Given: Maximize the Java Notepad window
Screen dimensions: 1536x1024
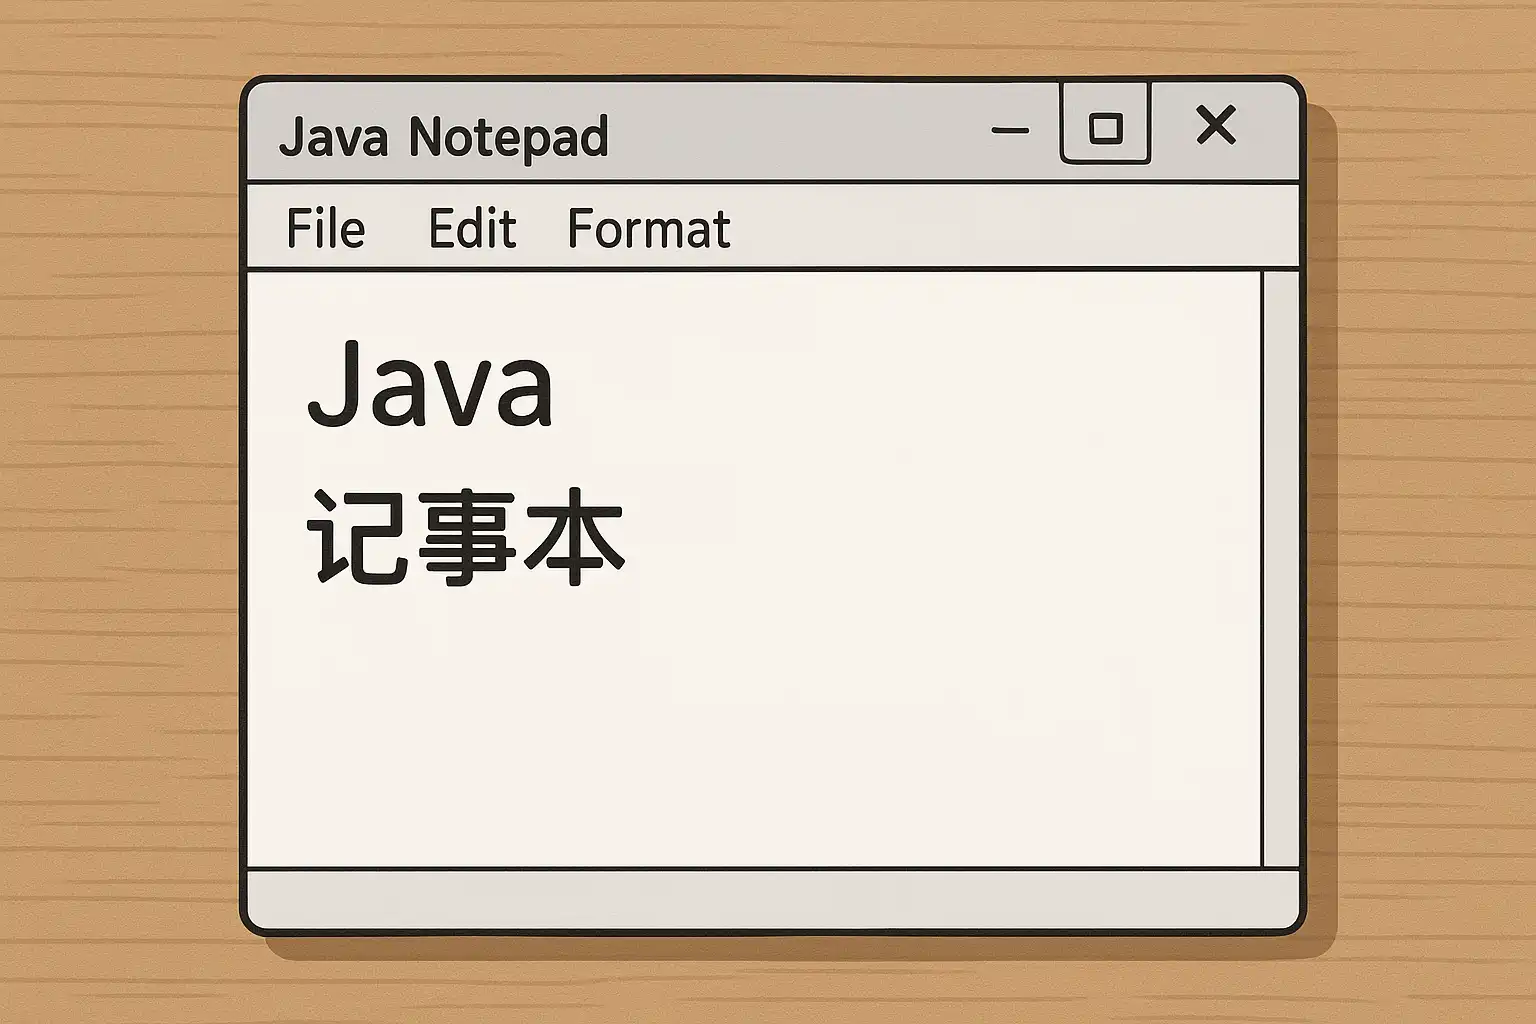Looking at the screenshot, I should 1105,127.
